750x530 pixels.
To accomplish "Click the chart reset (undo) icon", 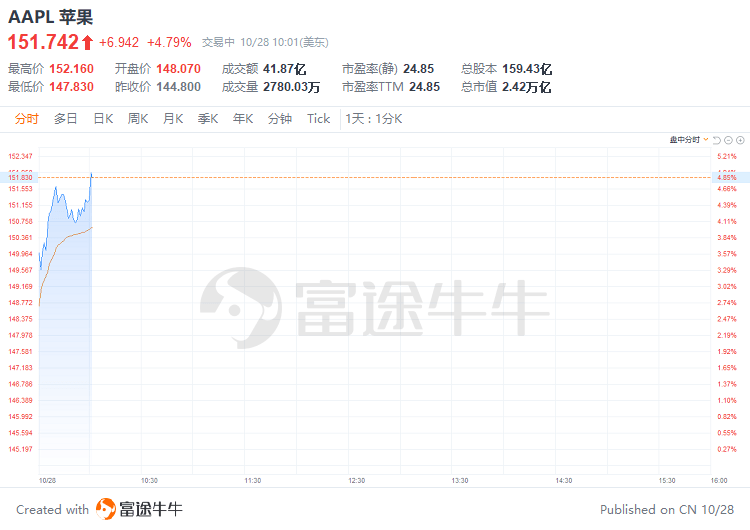I will [717, 140].
